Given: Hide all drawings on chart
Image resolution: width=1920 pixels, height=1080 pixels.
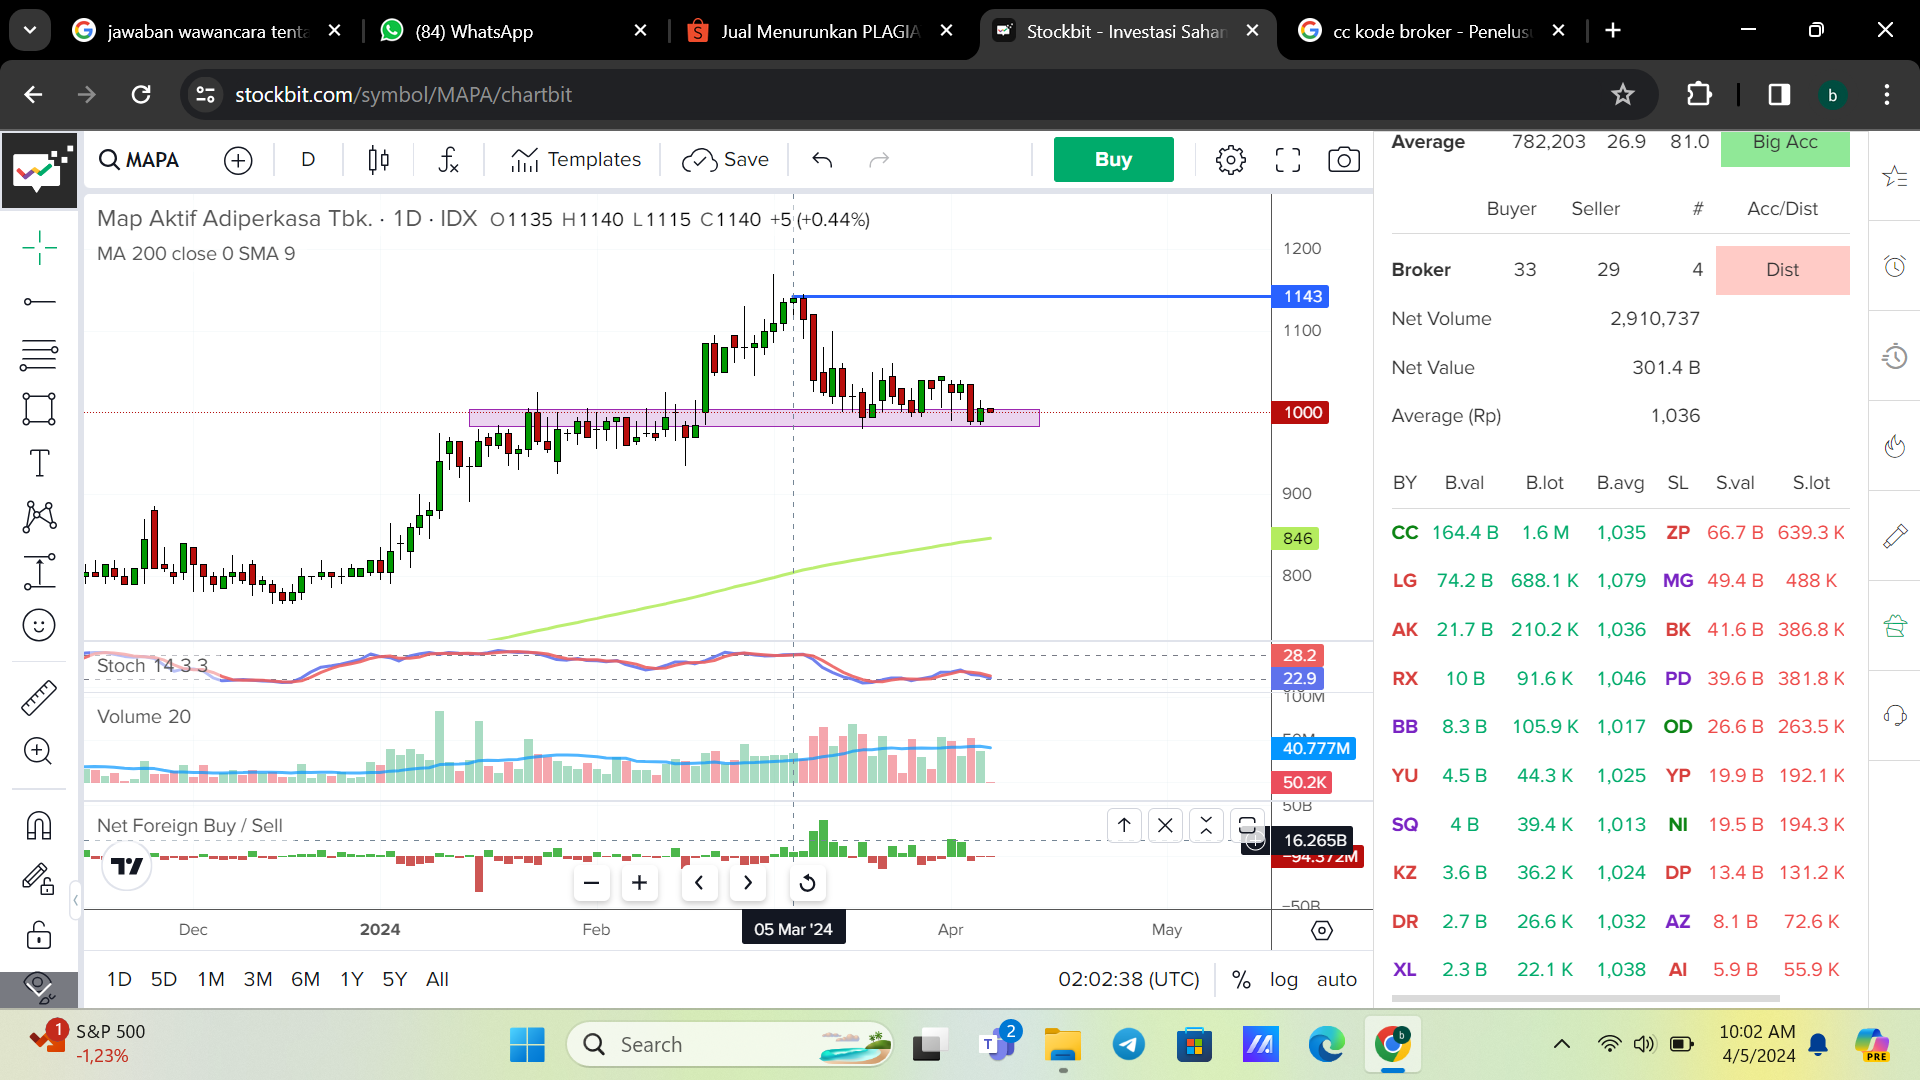Looking at the screenshot, I should (39, 988).
